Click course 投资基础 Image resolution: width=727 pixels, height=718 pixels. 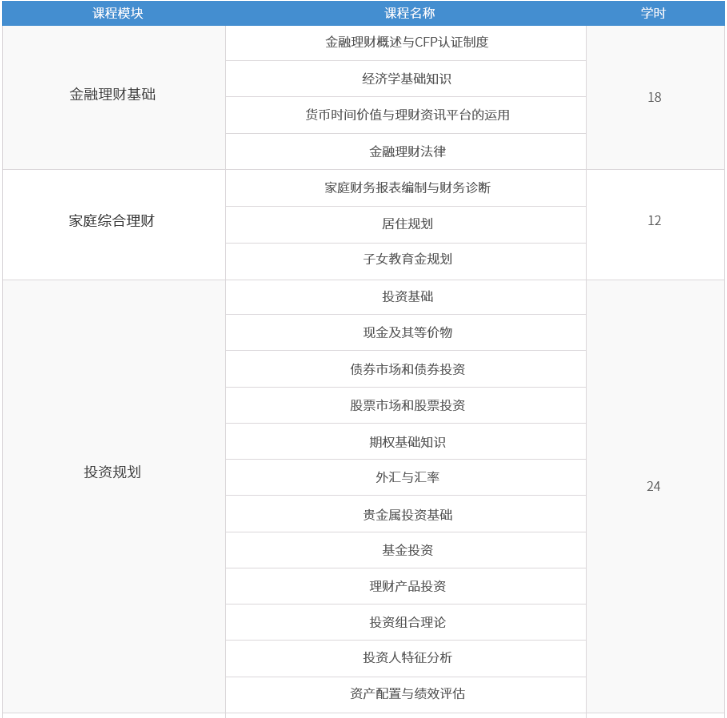click(407, 296)
